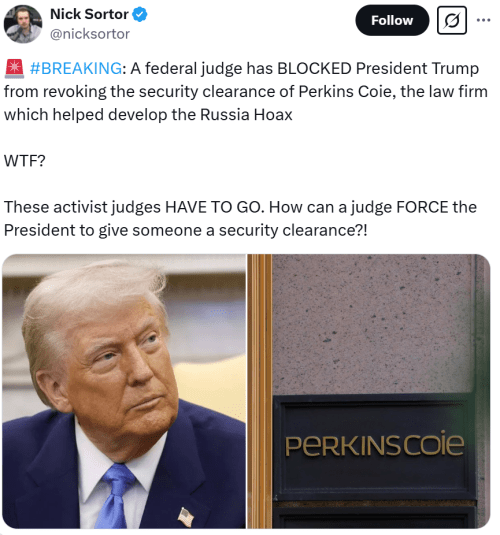Image resolution: width=500 pixels, height=535 pixels.
Task: Open Nick Sortor's profile avatar
Action: pyautogui.click(x=23, y=24)
